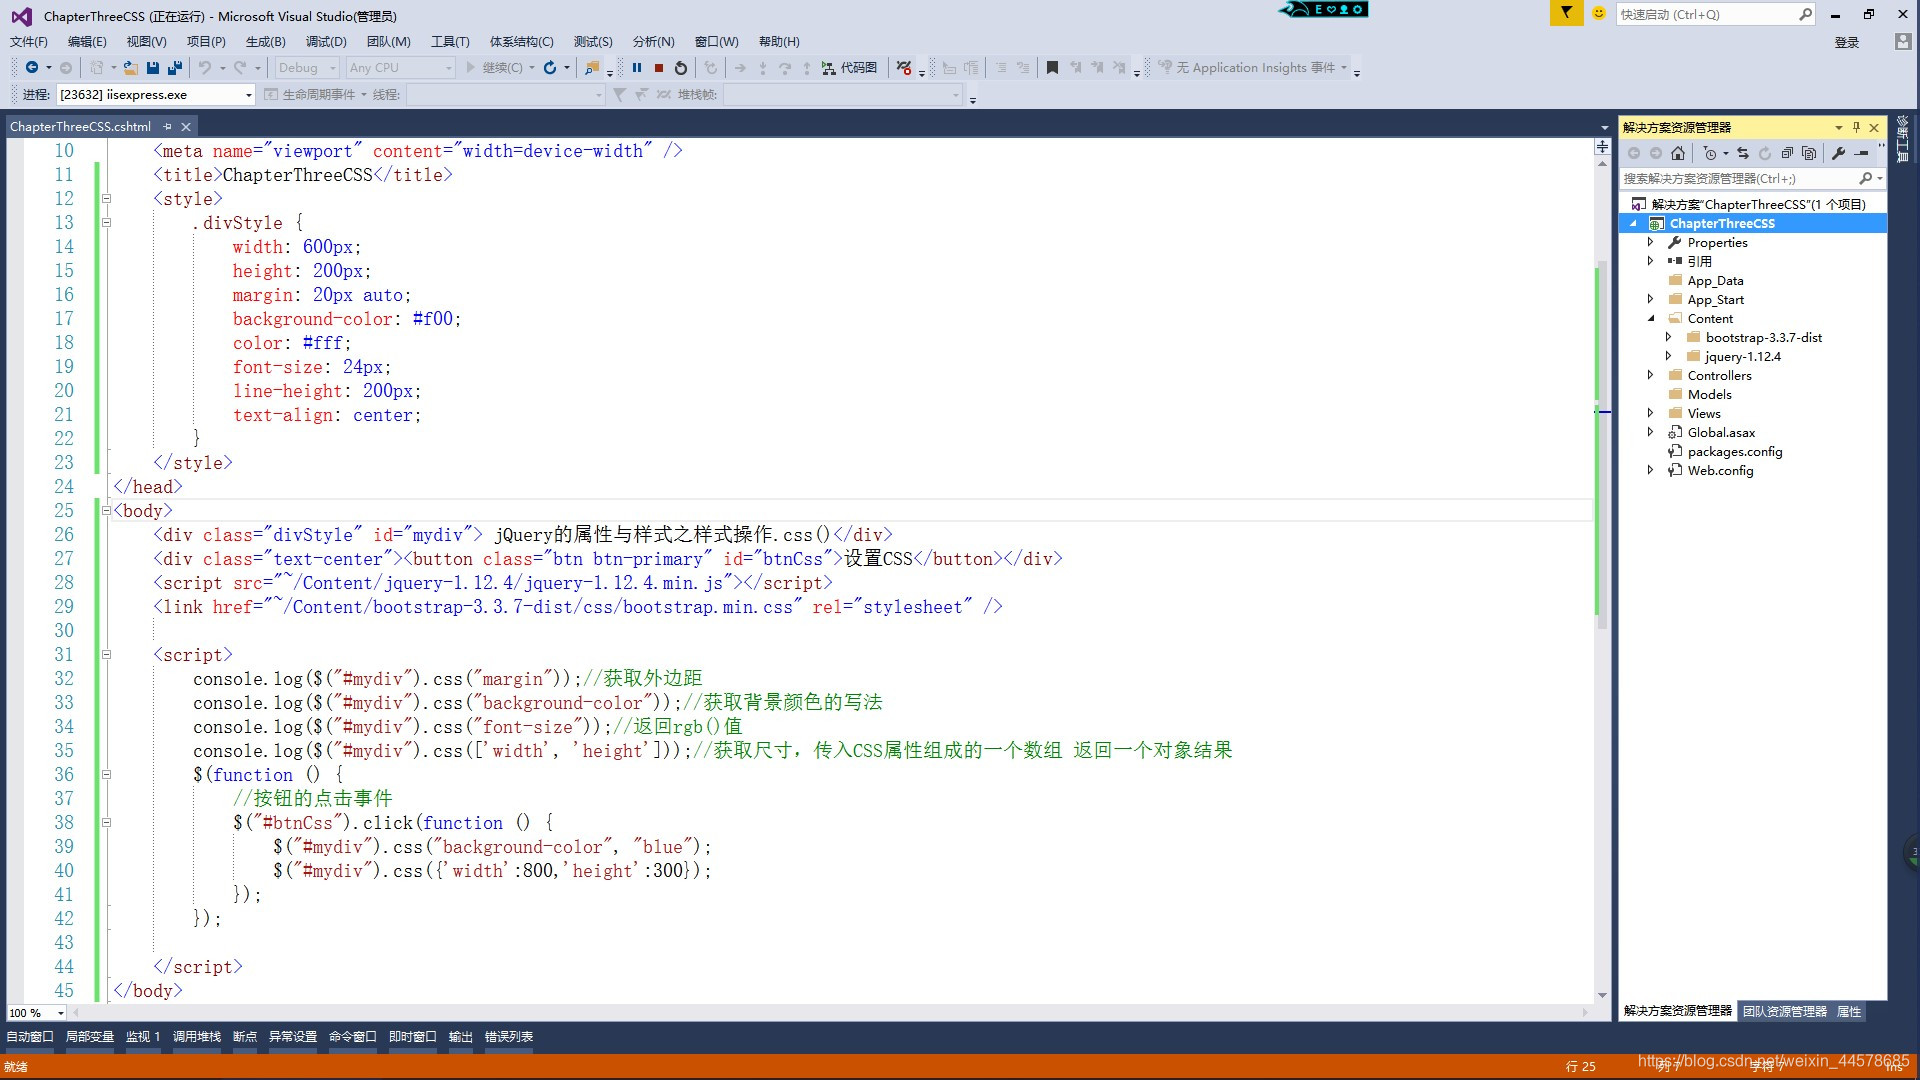Viewport: 1920px width, 1080px height.
Task: Pause debugging with Break All icon
Action: point(637,67)
